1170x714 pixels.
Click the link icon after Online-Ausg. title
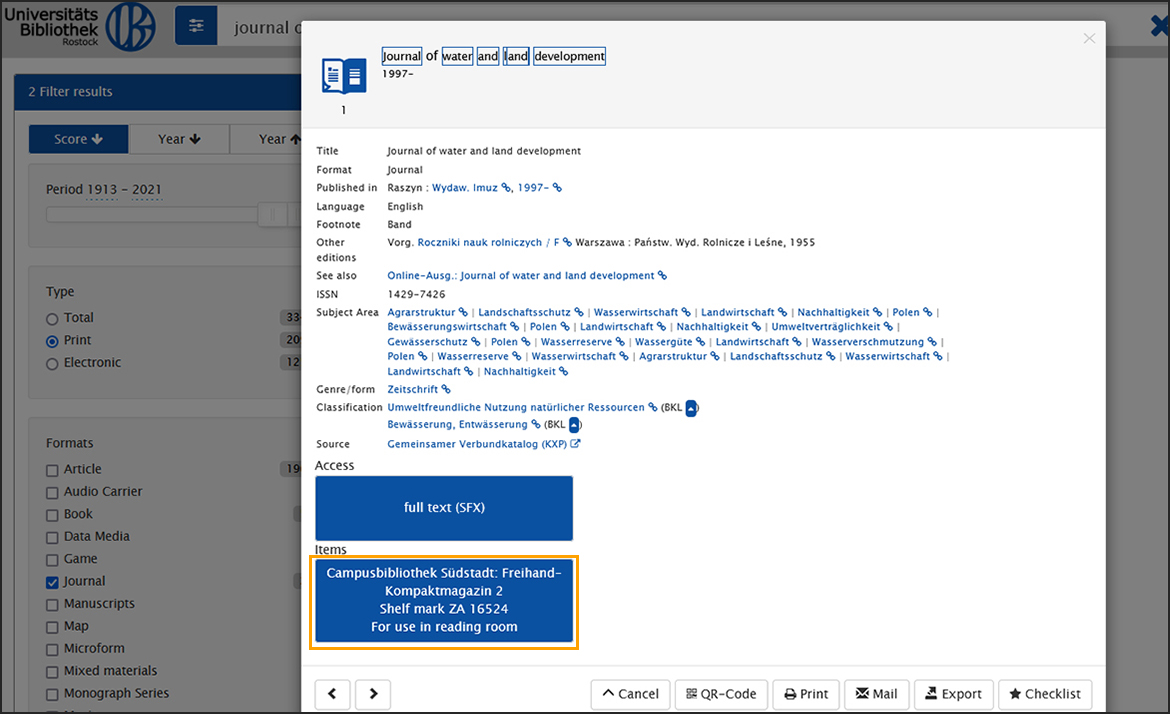(663, 276)
